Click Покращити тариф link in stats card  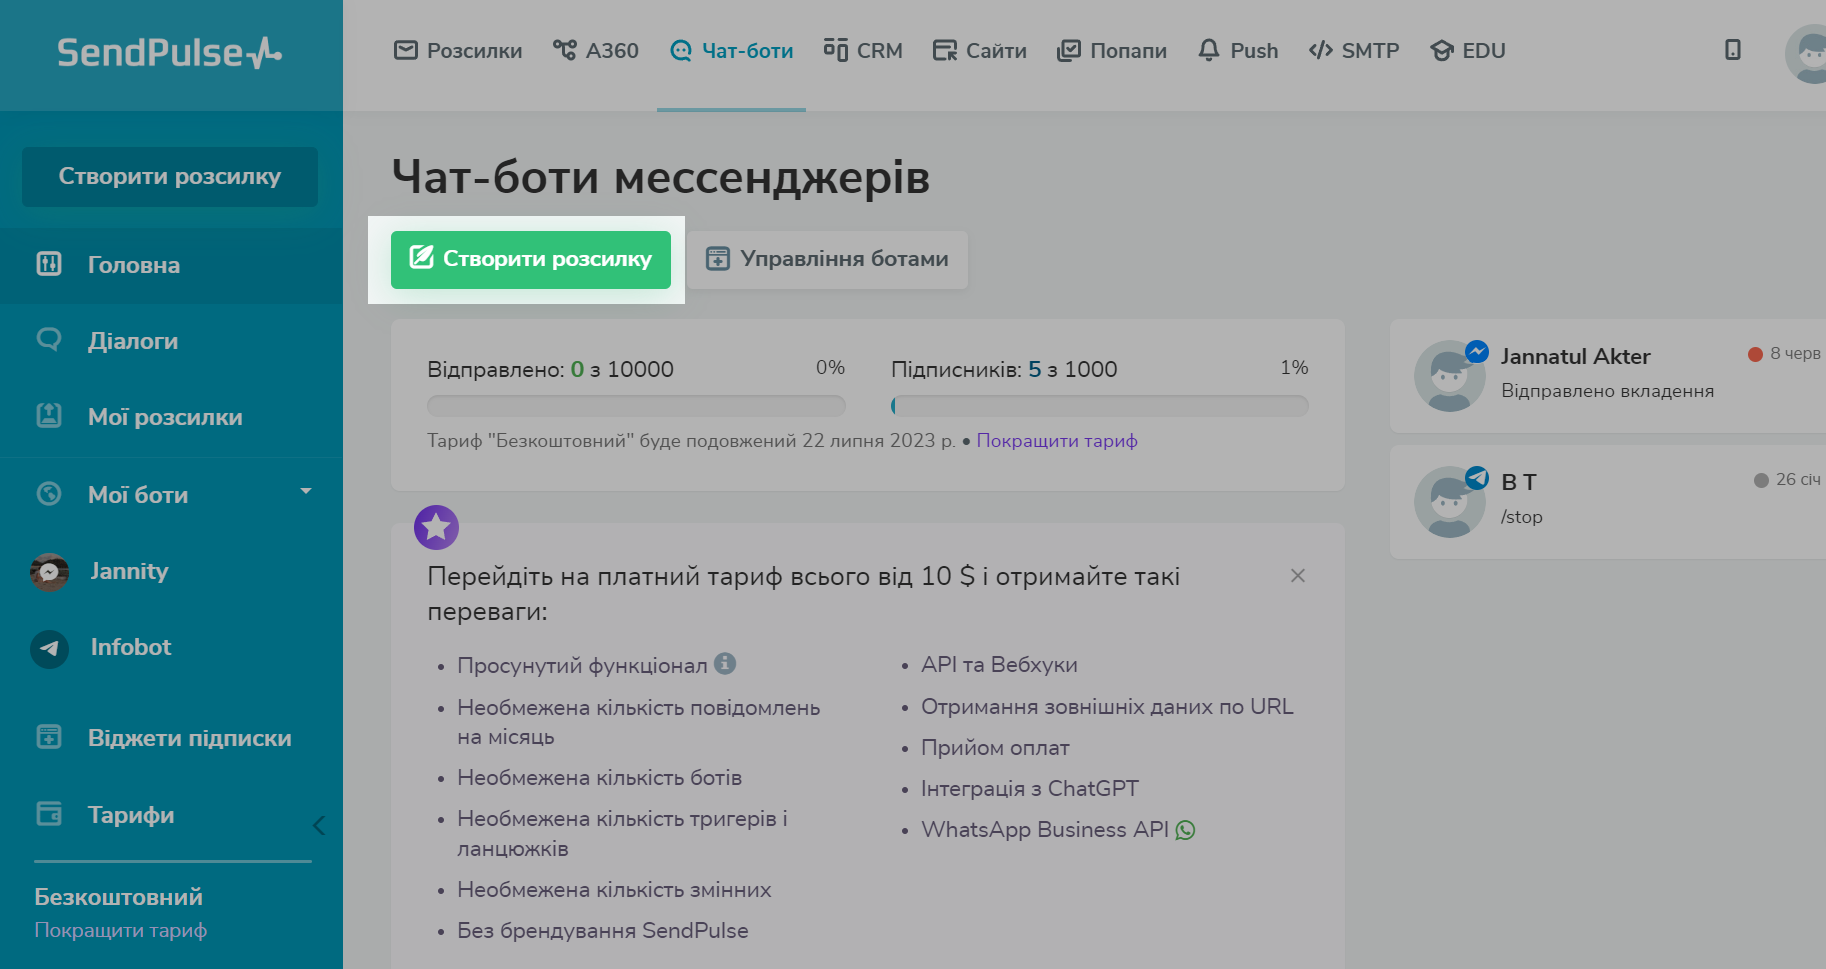tap(1056, 441)
